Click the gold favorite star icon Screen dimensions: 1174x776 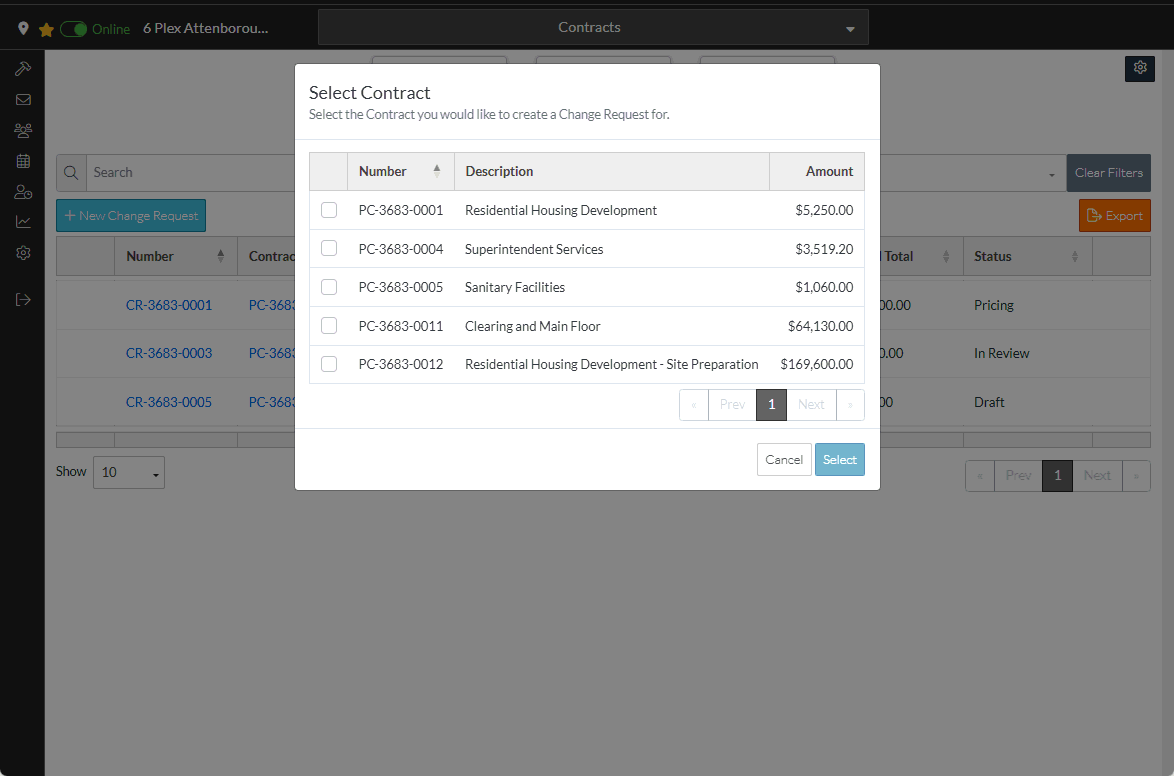46,29
